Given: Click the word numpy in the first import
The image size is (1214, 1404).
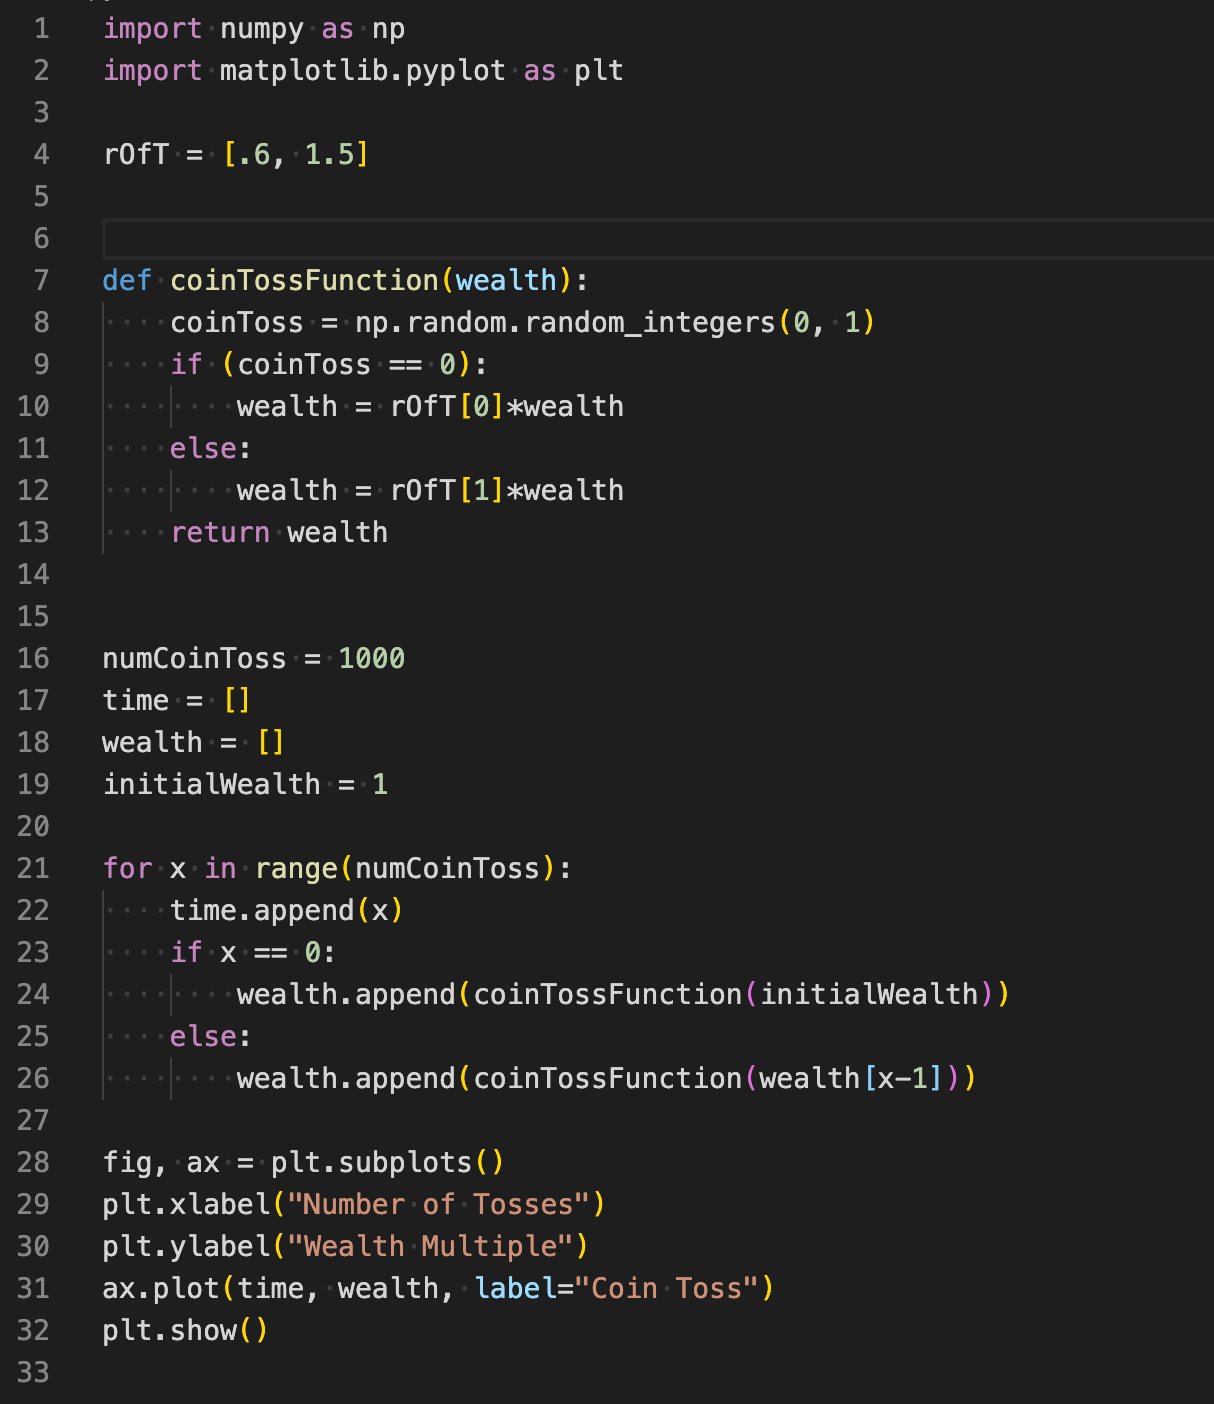Looking at the screenshot, I should (x=262, y=29).
